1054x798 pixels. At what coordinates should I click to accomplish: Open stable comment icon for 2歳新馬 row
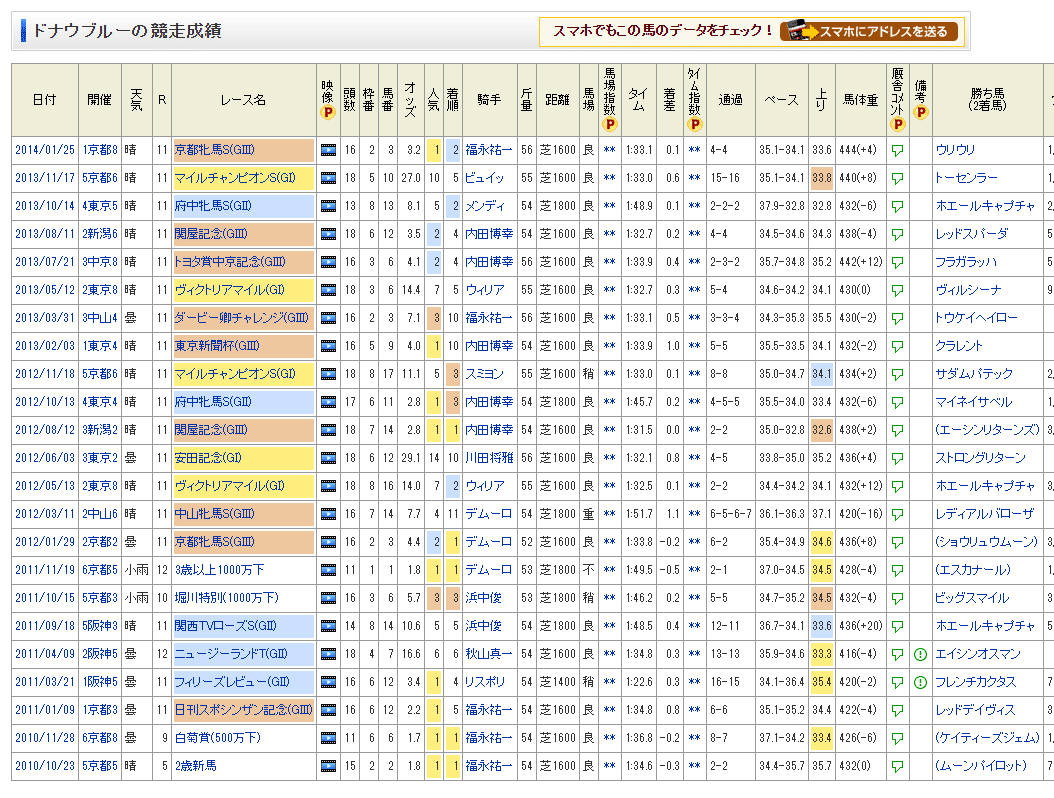897,766
